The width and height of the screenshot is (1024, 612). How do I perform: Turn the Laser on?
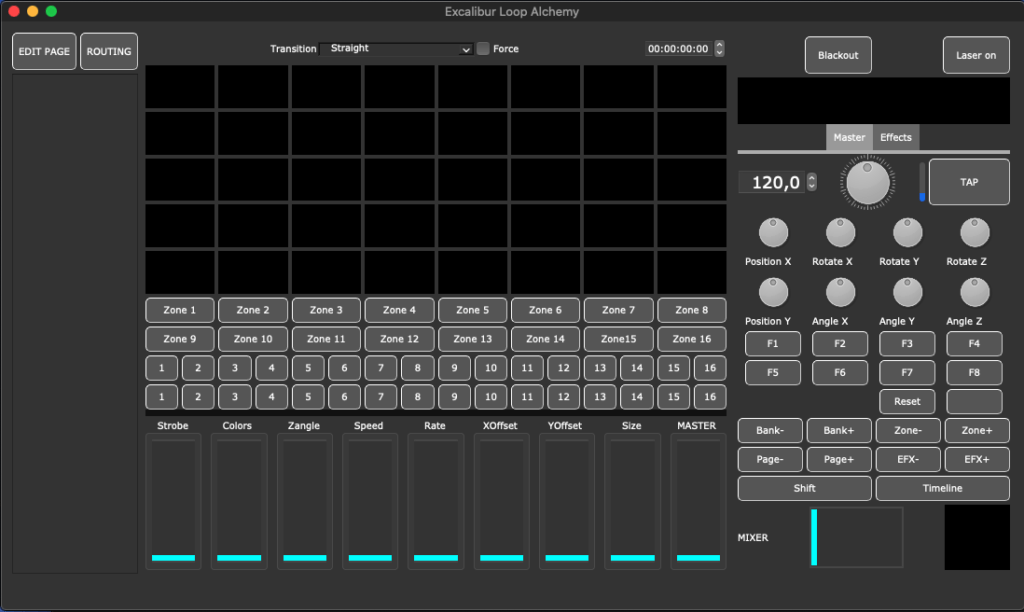click(x=976, y=55)
